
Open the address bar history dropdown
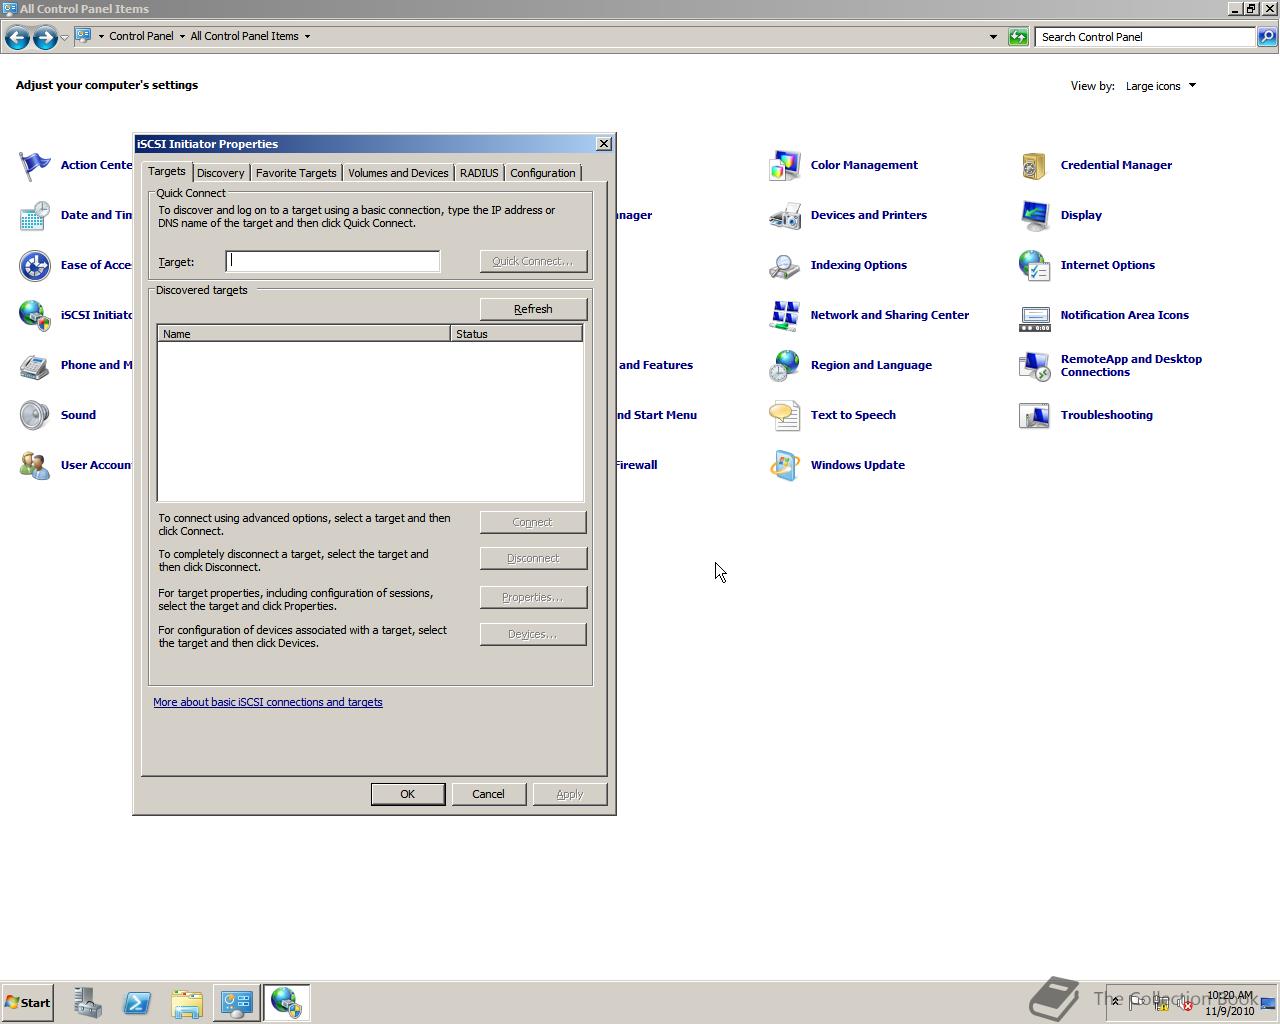tap(993, 37)
